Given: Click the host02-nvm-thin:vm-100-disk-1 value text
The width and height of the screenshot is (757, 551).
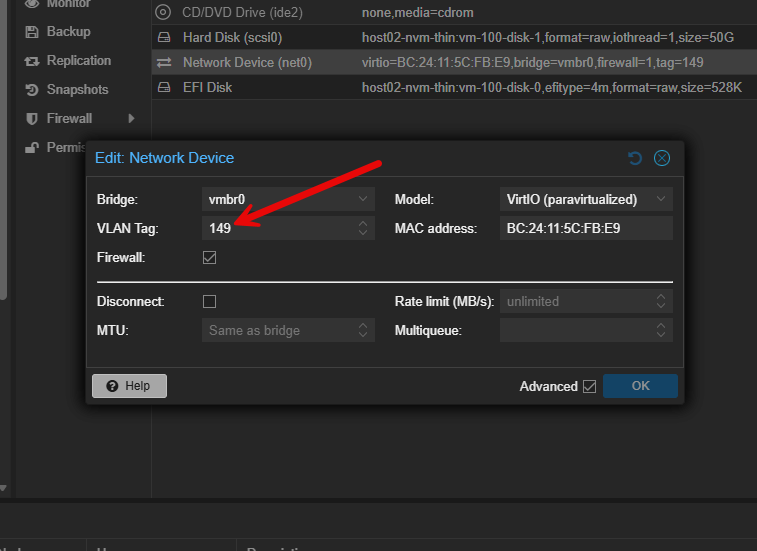Looking at the screenshot, I should [548, 37].
